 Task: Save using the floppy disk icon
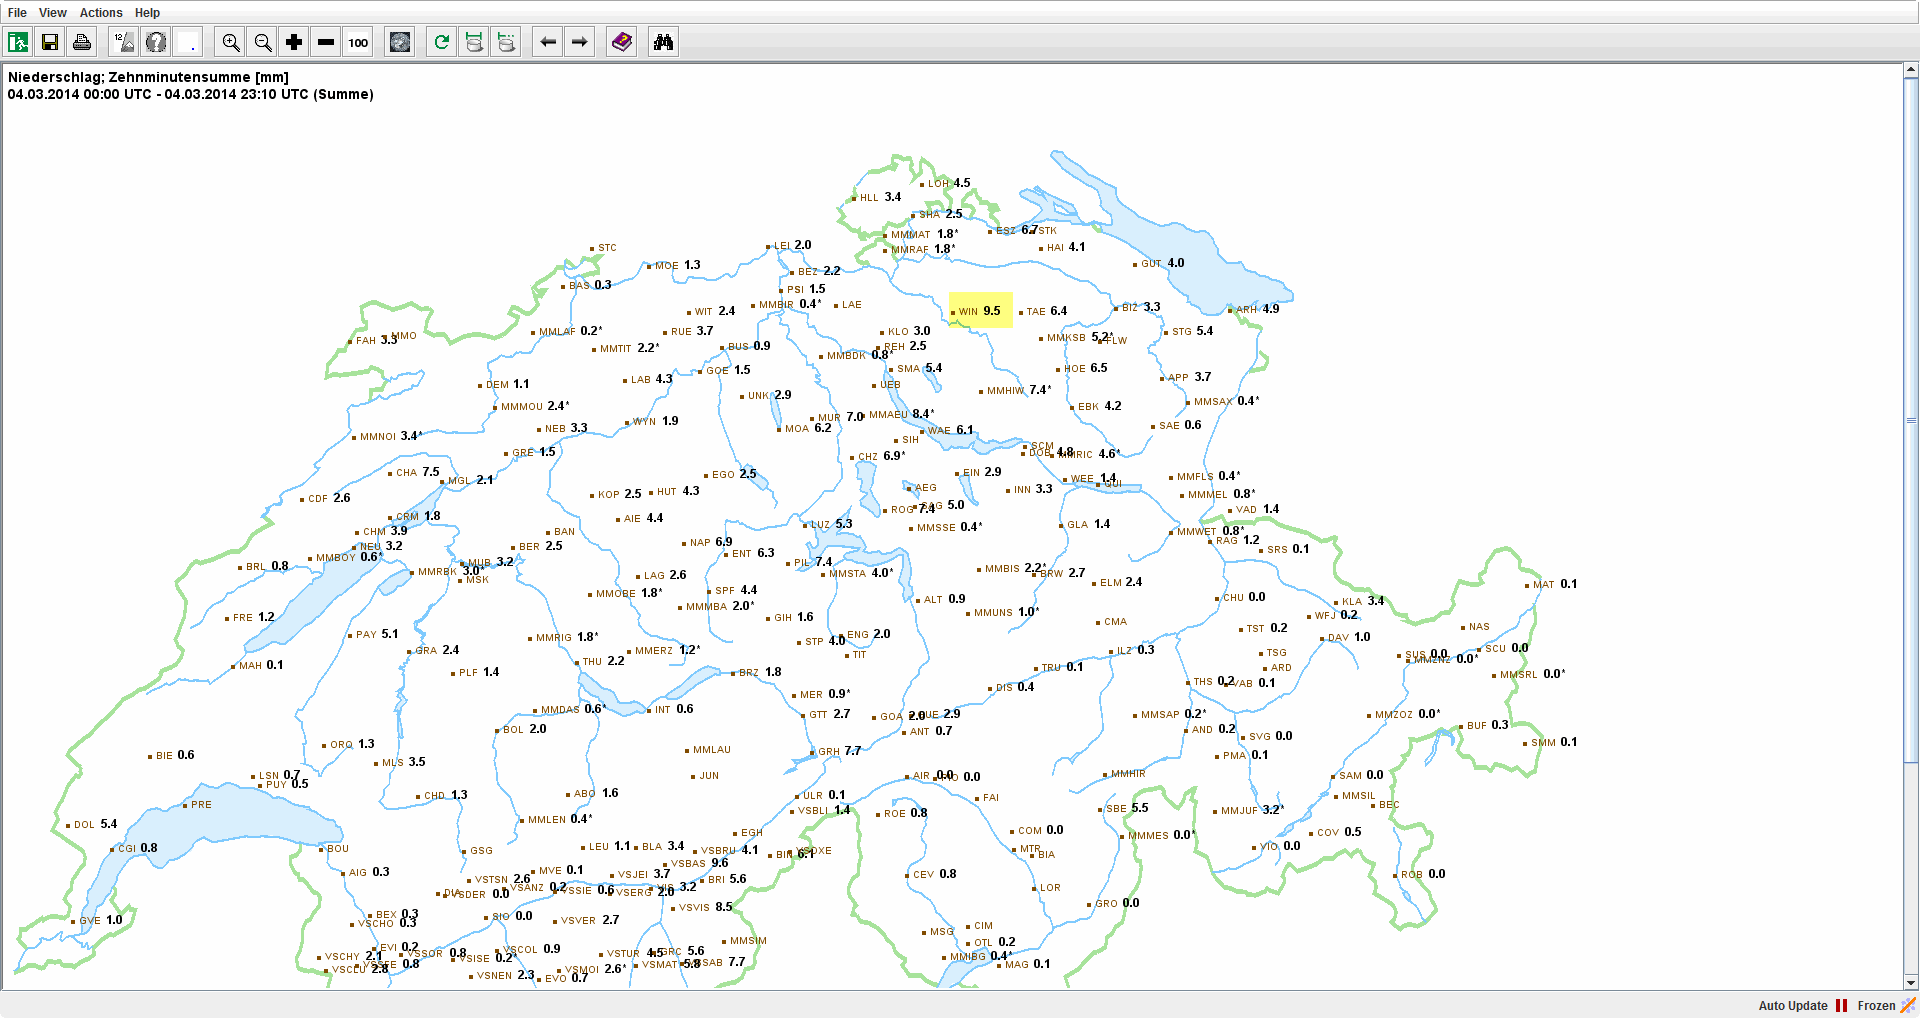[x=50, y=42]
